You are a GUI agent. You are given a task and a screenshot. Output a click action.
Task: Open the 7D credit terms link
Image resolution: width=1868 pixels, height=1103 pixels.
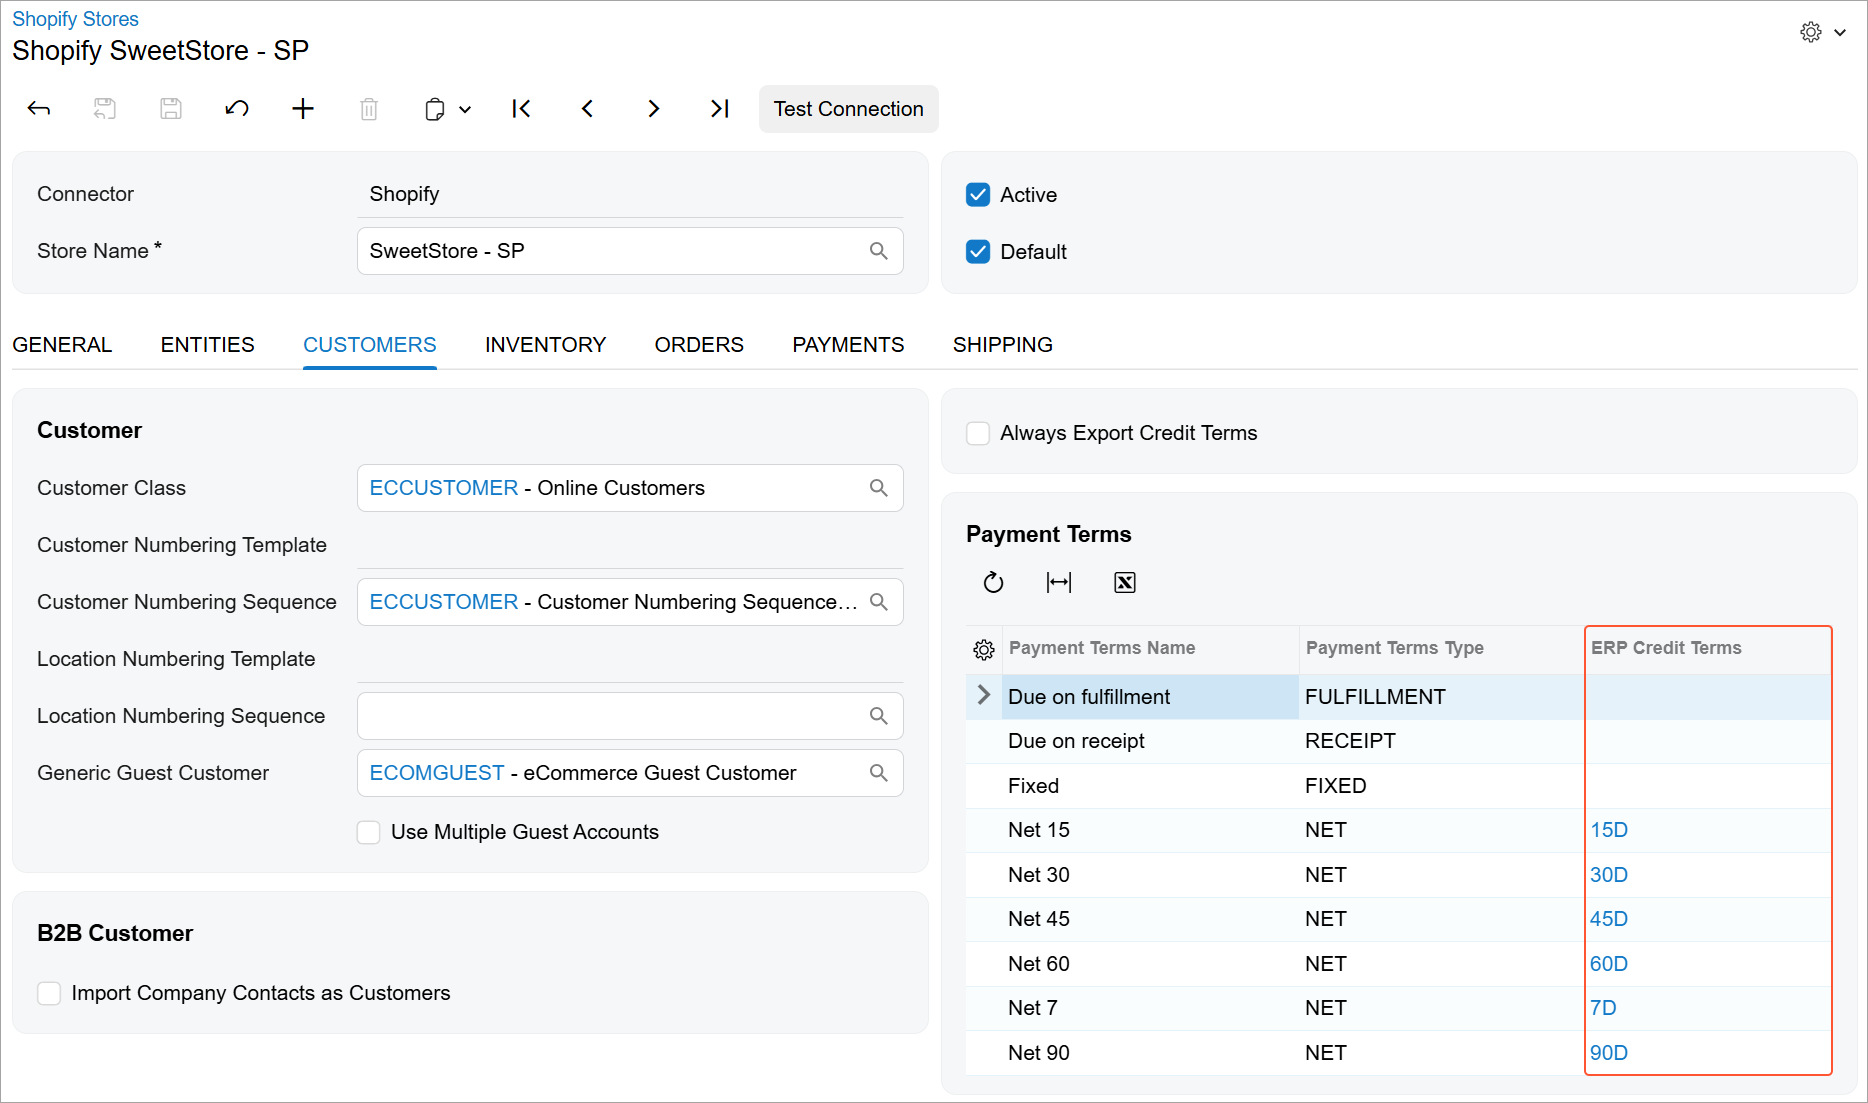tap(1603, 1008)
